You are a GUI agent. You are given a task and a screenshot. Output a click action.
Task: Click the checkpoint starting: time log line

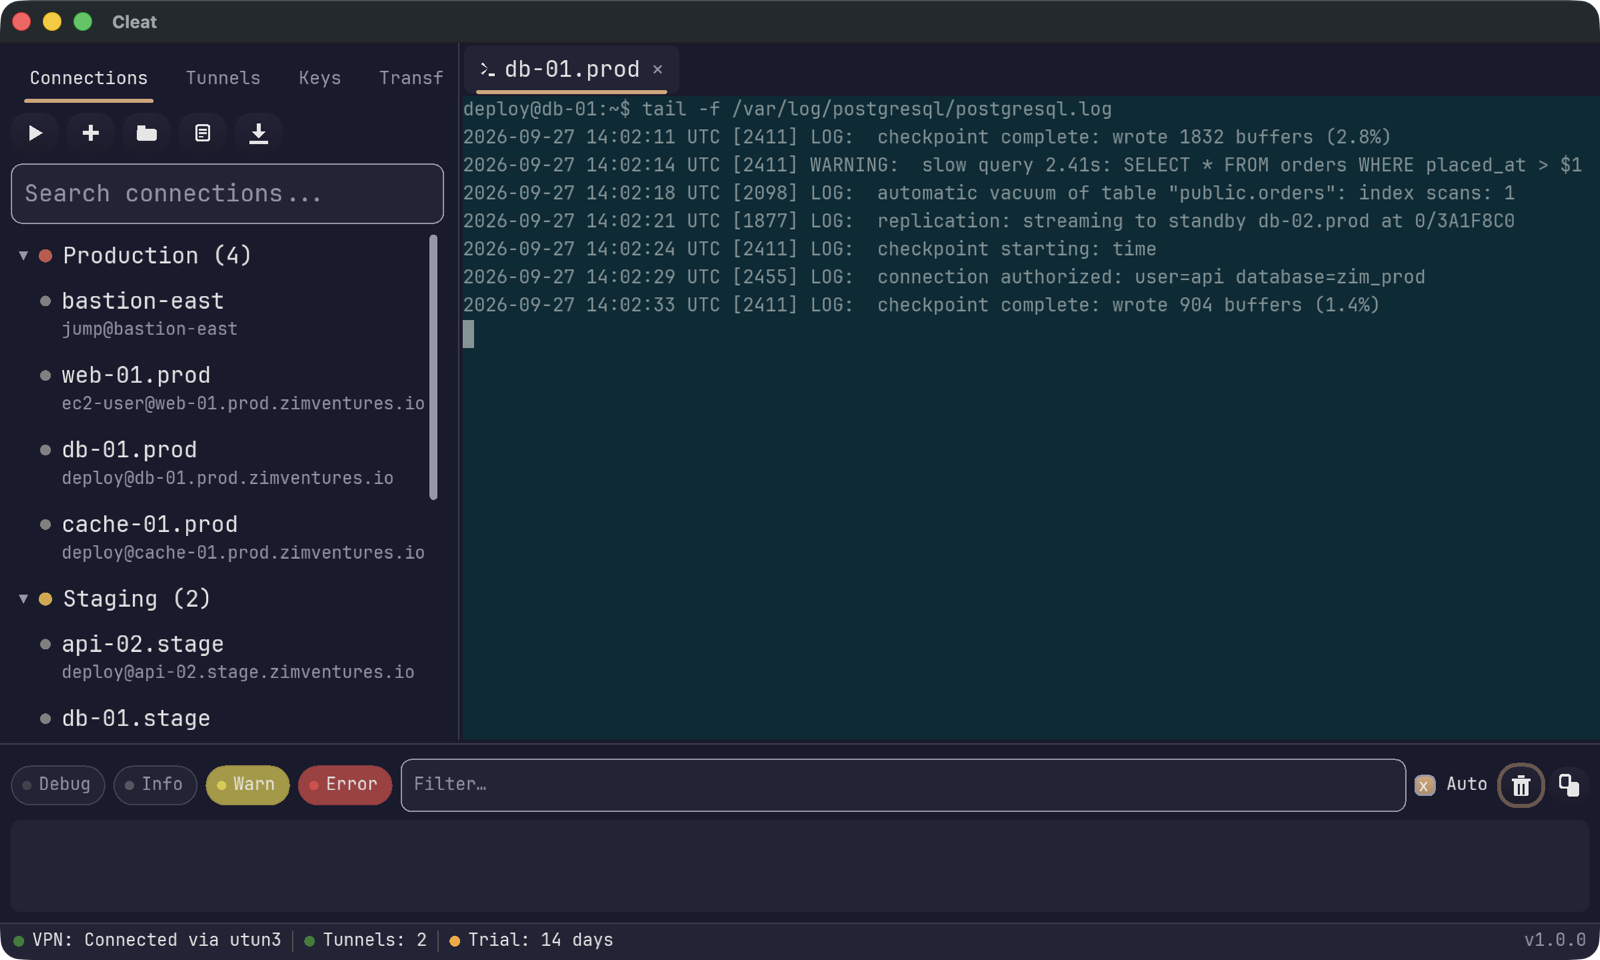[809, 249]
